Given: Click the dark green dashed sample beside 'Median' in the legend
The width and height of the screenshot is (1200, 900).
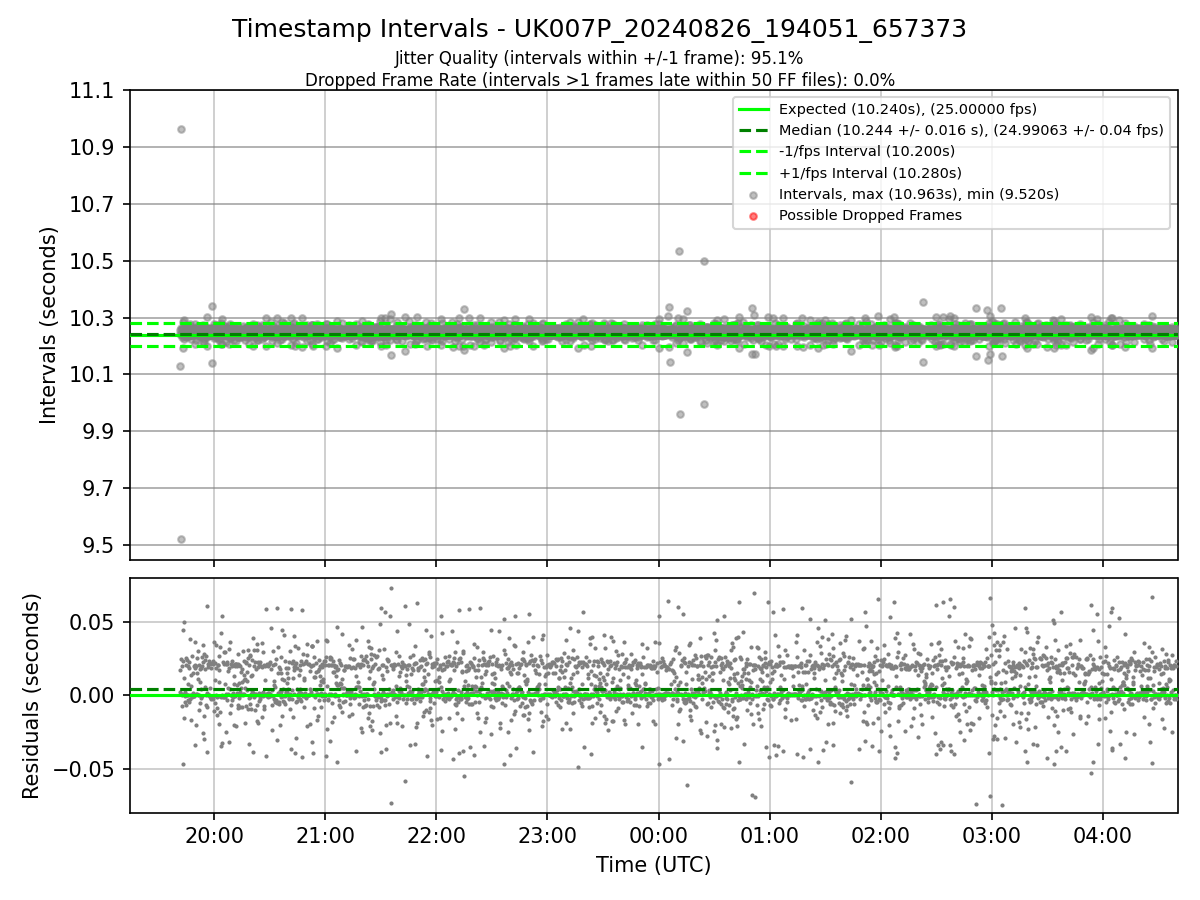Looking at the screenshot, I should [754, 130].
